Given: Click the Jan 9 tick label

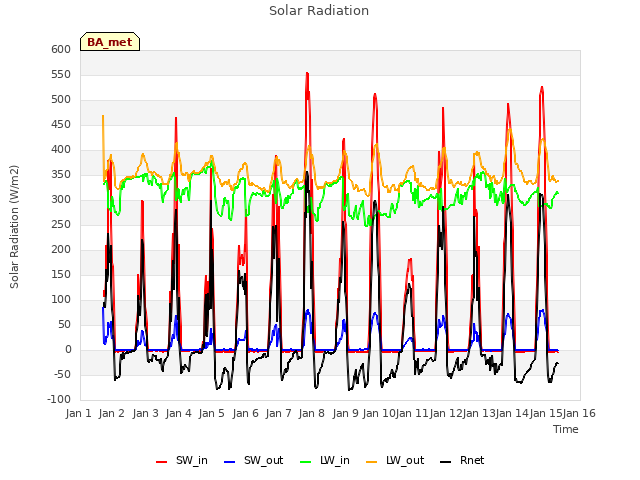Looking at the screenshot, I should tap(346, 413).
